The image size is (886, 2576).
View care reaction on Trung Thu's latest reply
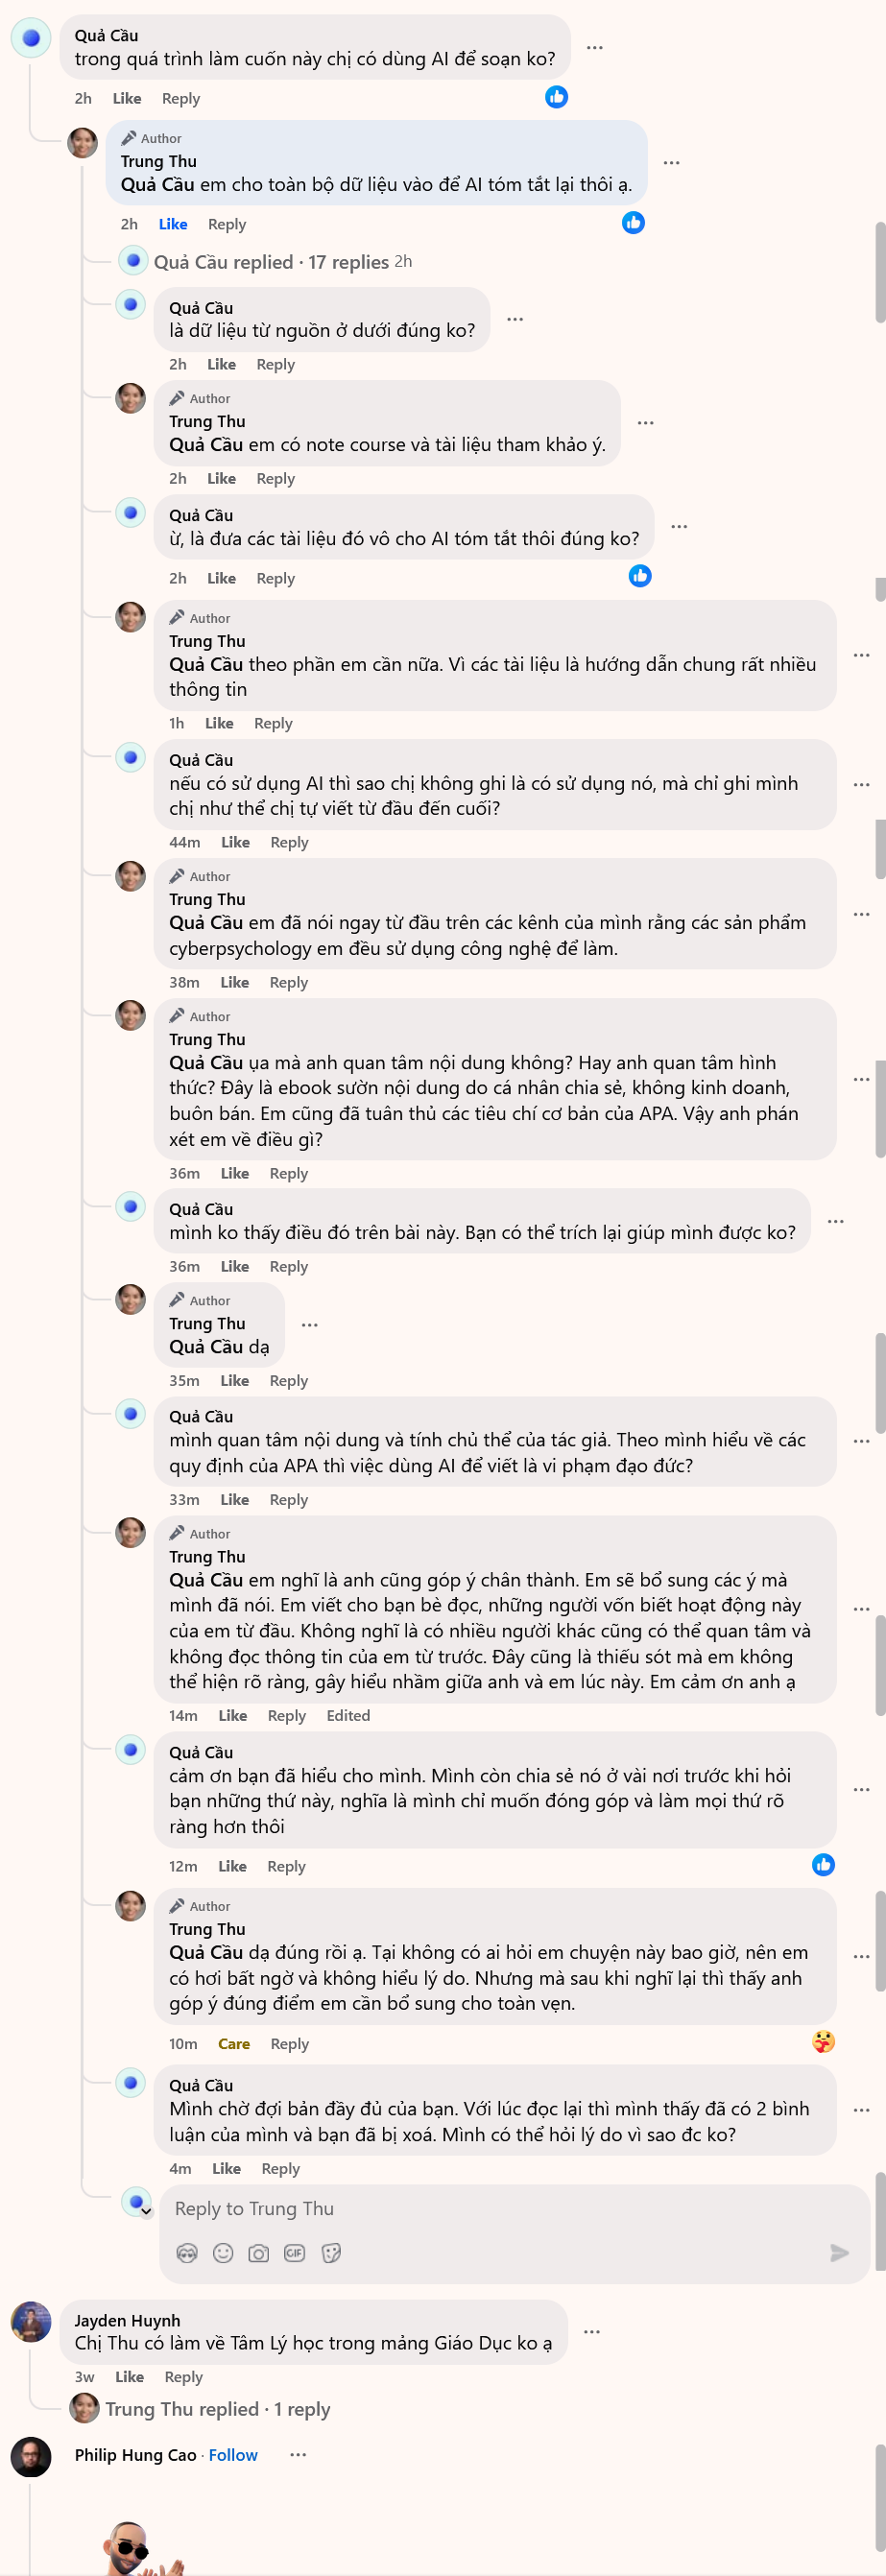coord(823,2042)
